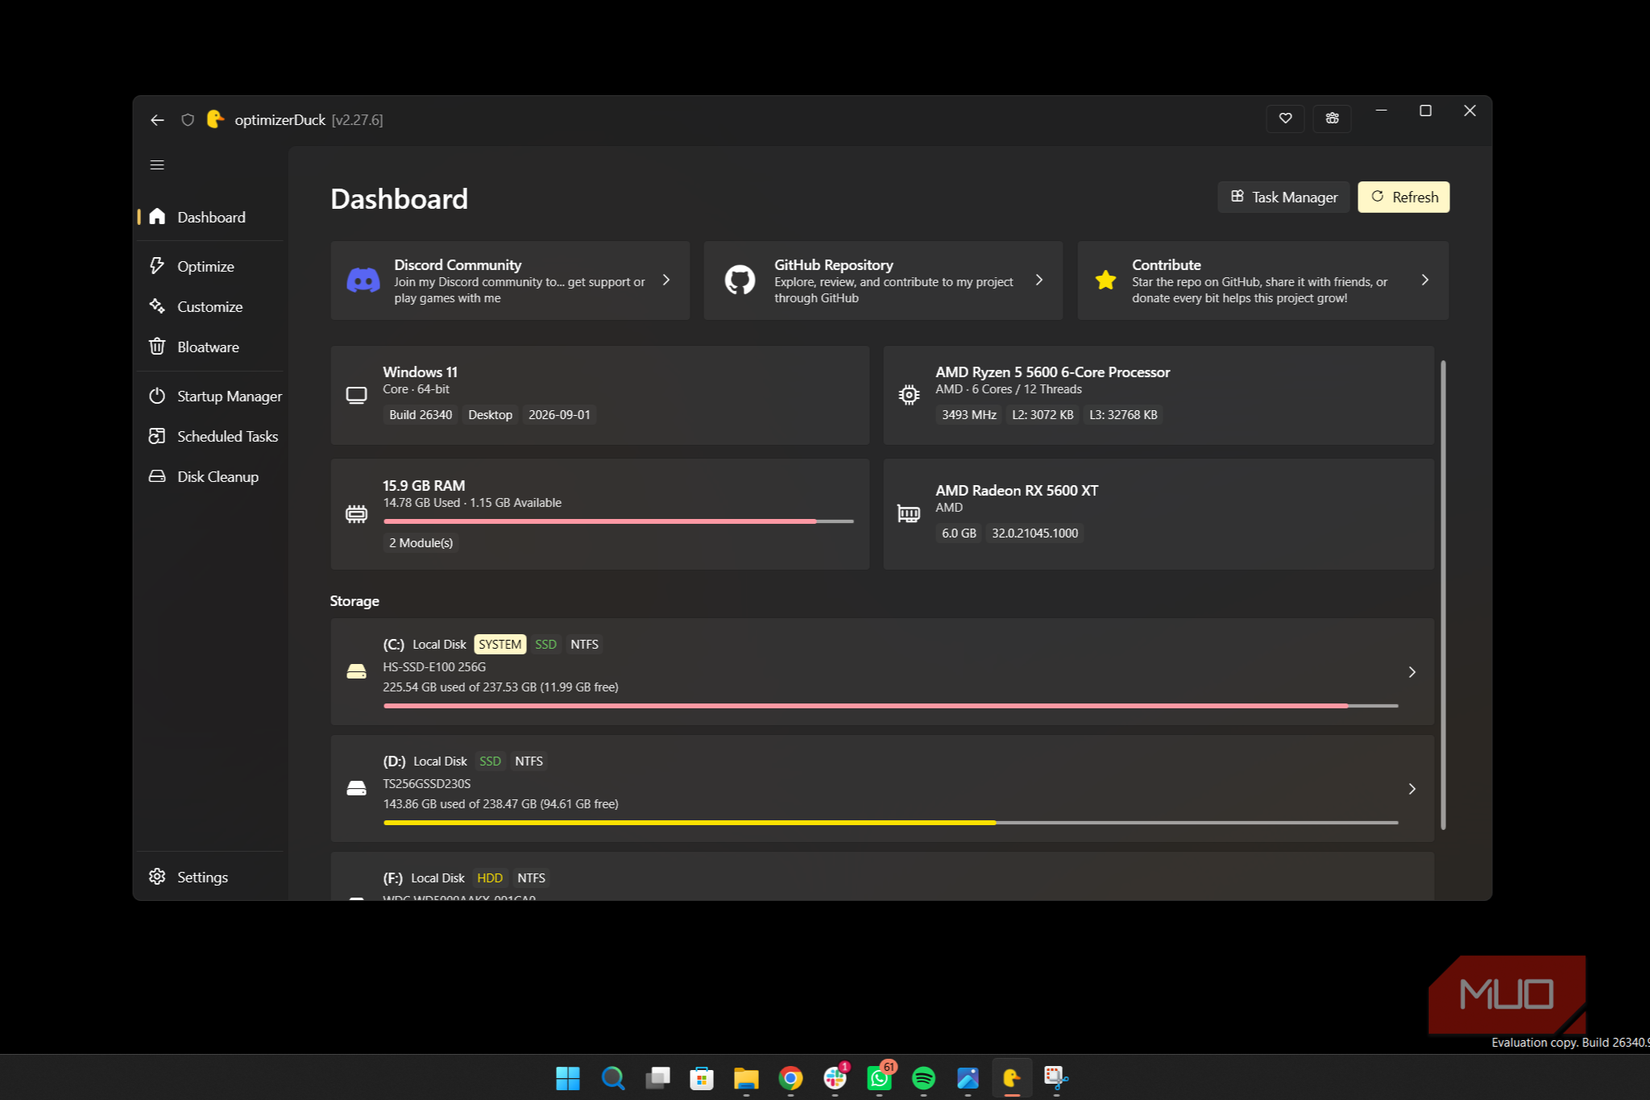Open the Contribute card

pos(1263,280)
